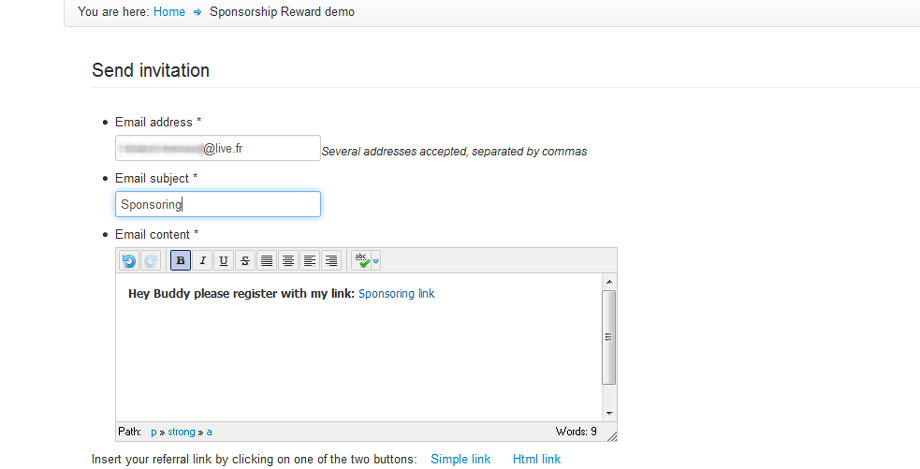Select 'strong' in the element path
The image size is (920, 469).
[181, 432]
